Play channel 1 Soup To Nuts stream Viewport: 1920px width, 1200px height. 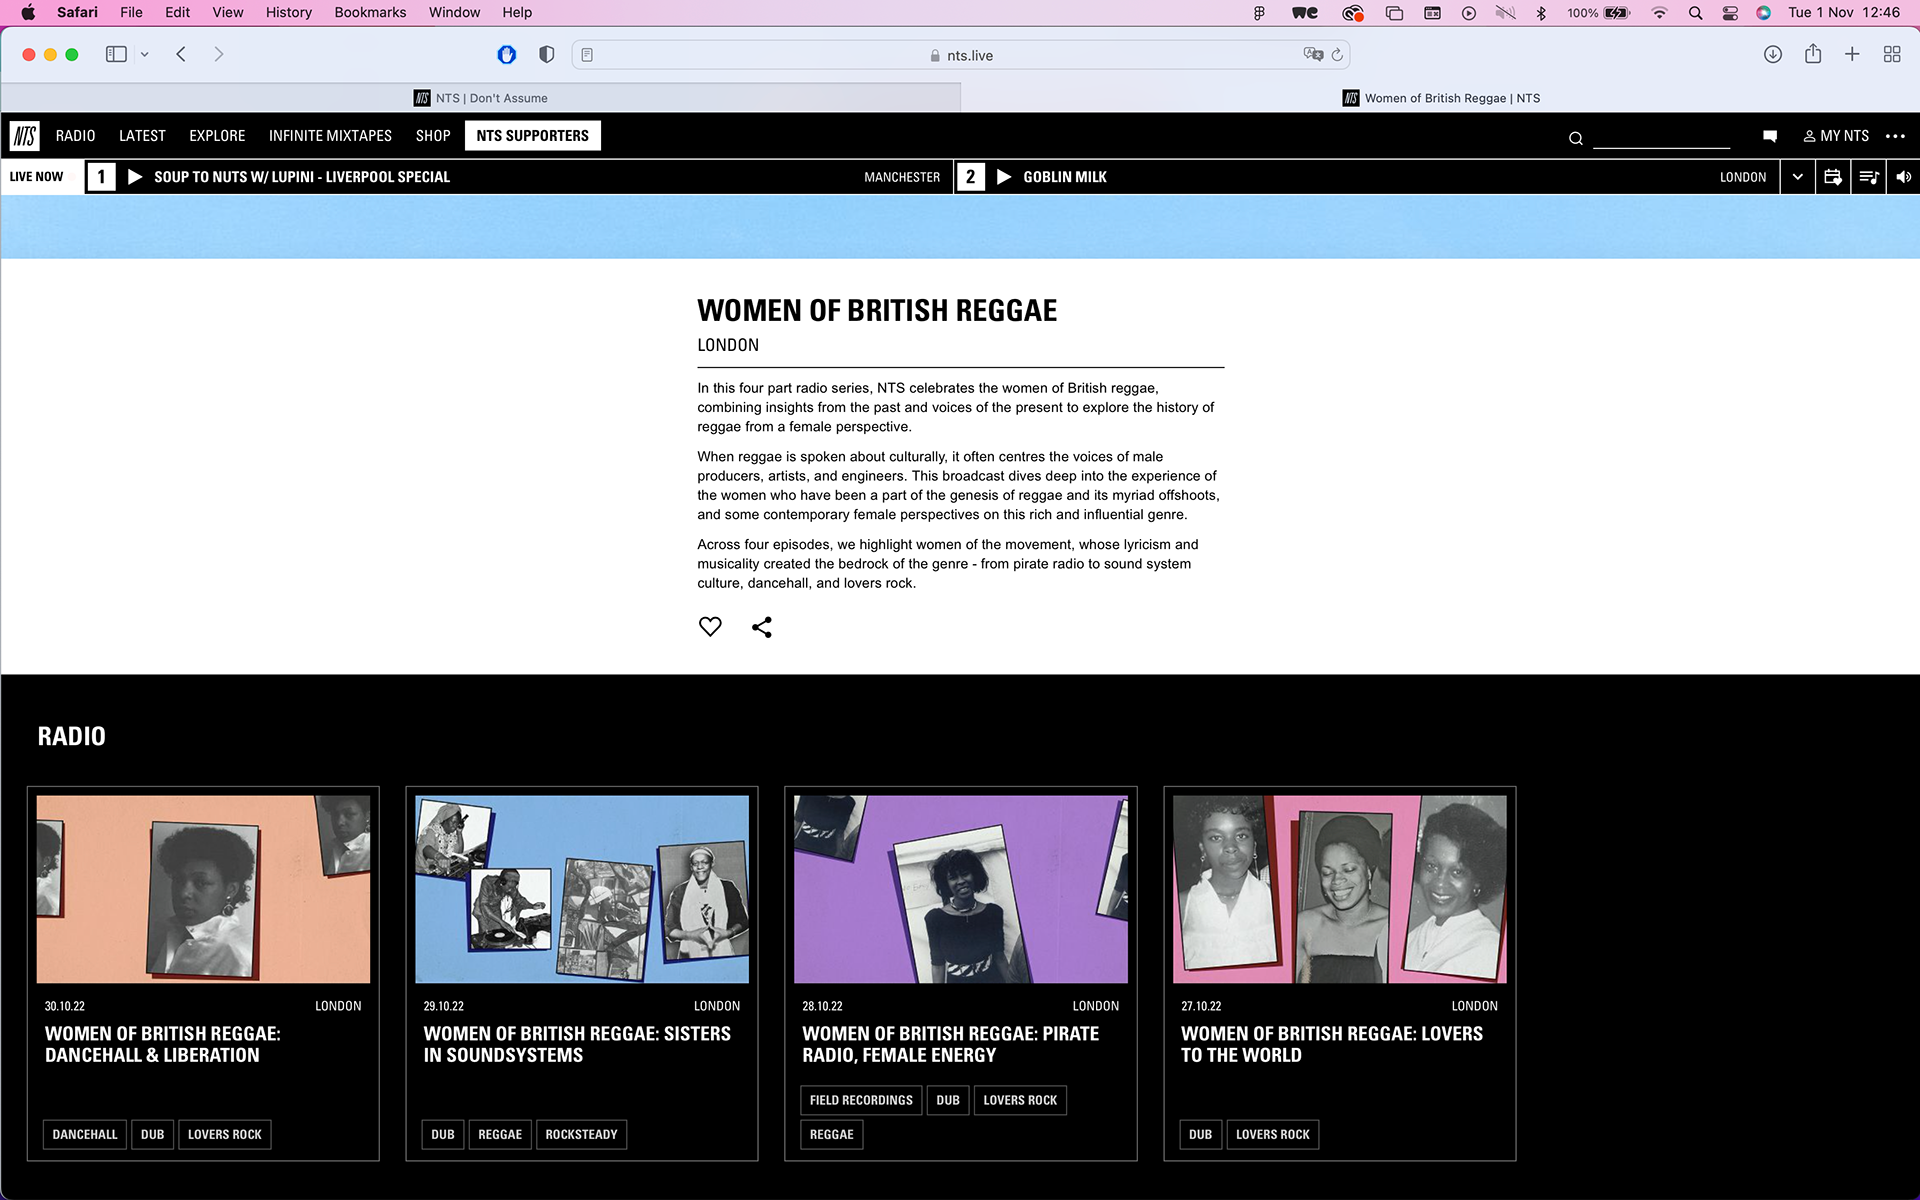(x=135, y=177)
